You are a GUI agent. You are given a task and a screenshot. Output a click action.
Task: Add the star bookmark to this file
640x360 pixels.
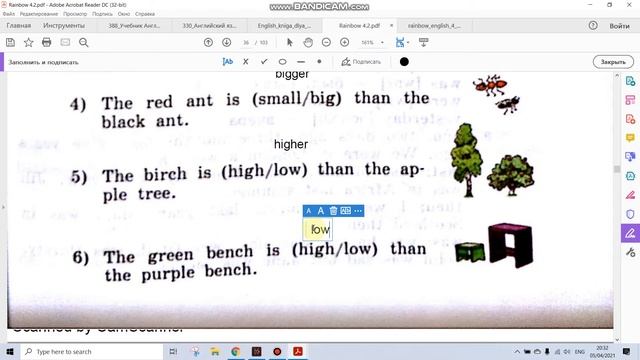28,42
